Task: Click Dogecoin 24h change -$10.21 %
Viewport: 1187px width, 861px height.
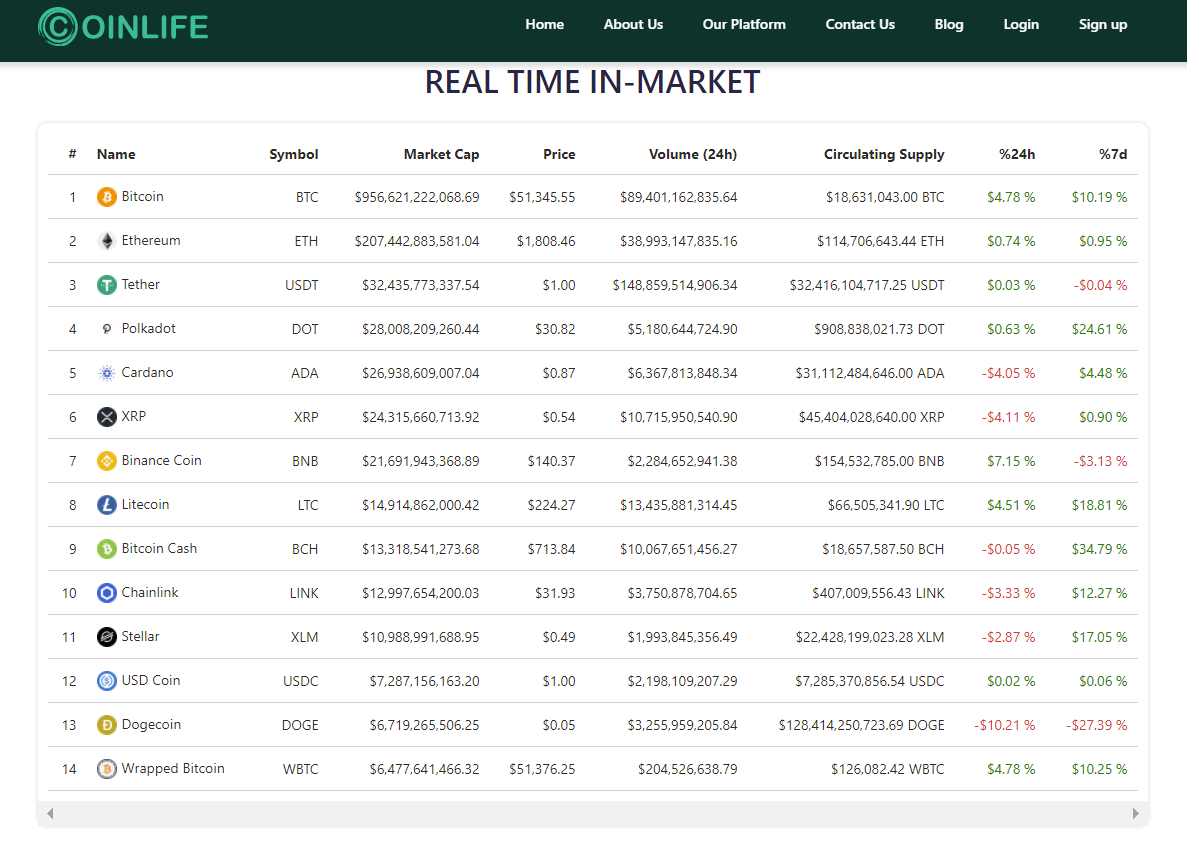Action: pos(1005,725)
